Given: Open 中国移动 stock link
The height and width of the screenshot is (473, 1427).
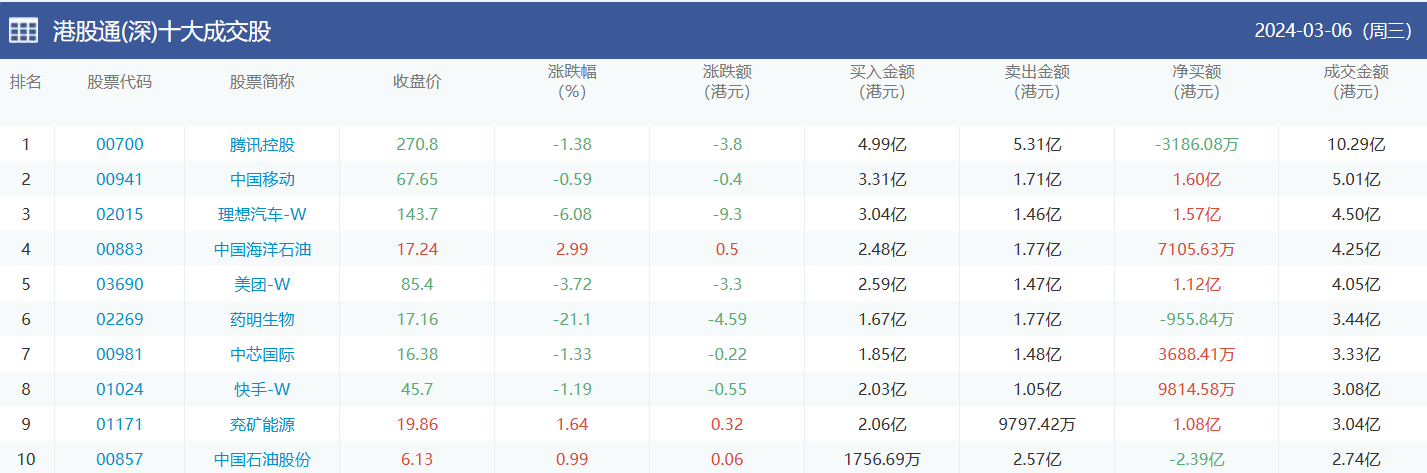Looking at the screenshot, I should click(x=262, y=179).
